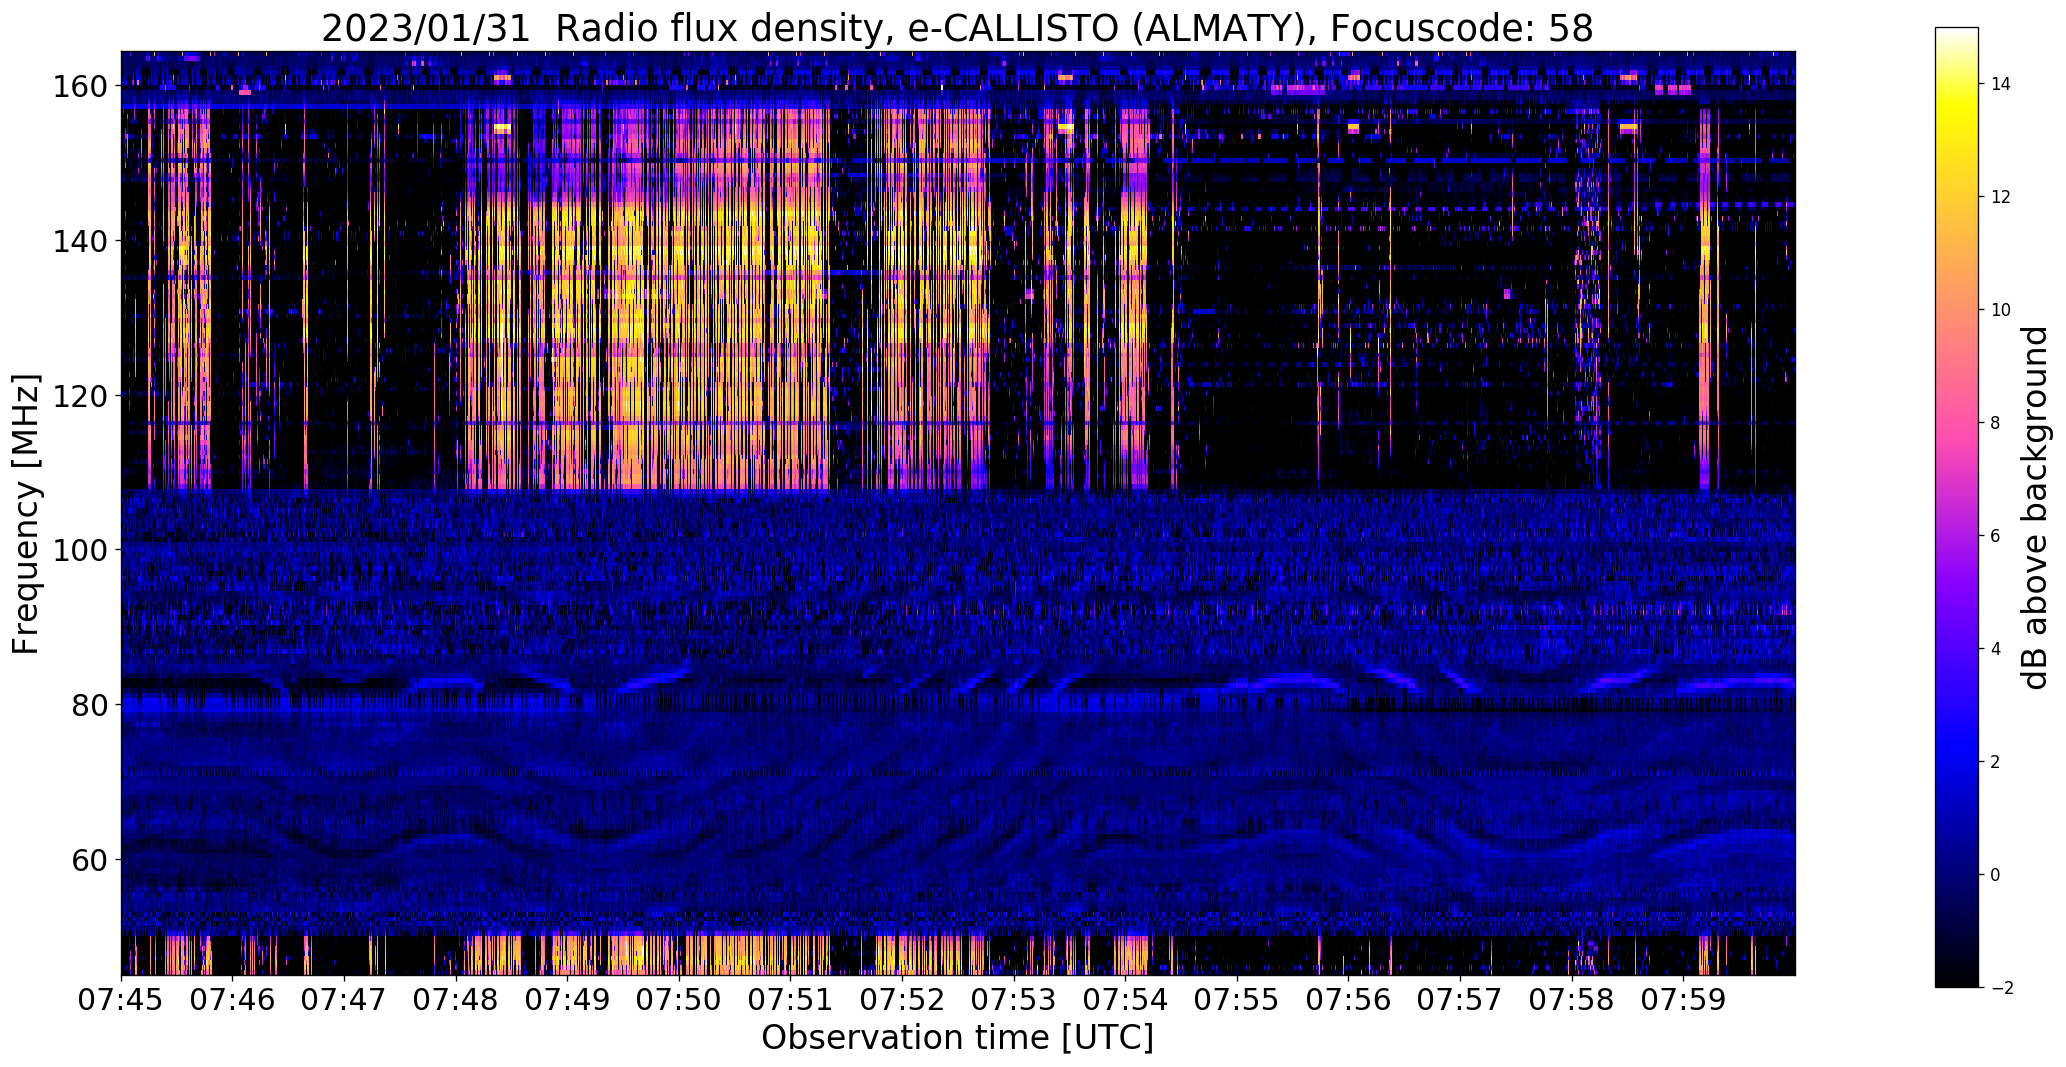The width and height of the screenshot is (2066, 1067).
Task: Click the 160 frequency tick label
Action: coord(80,87)
